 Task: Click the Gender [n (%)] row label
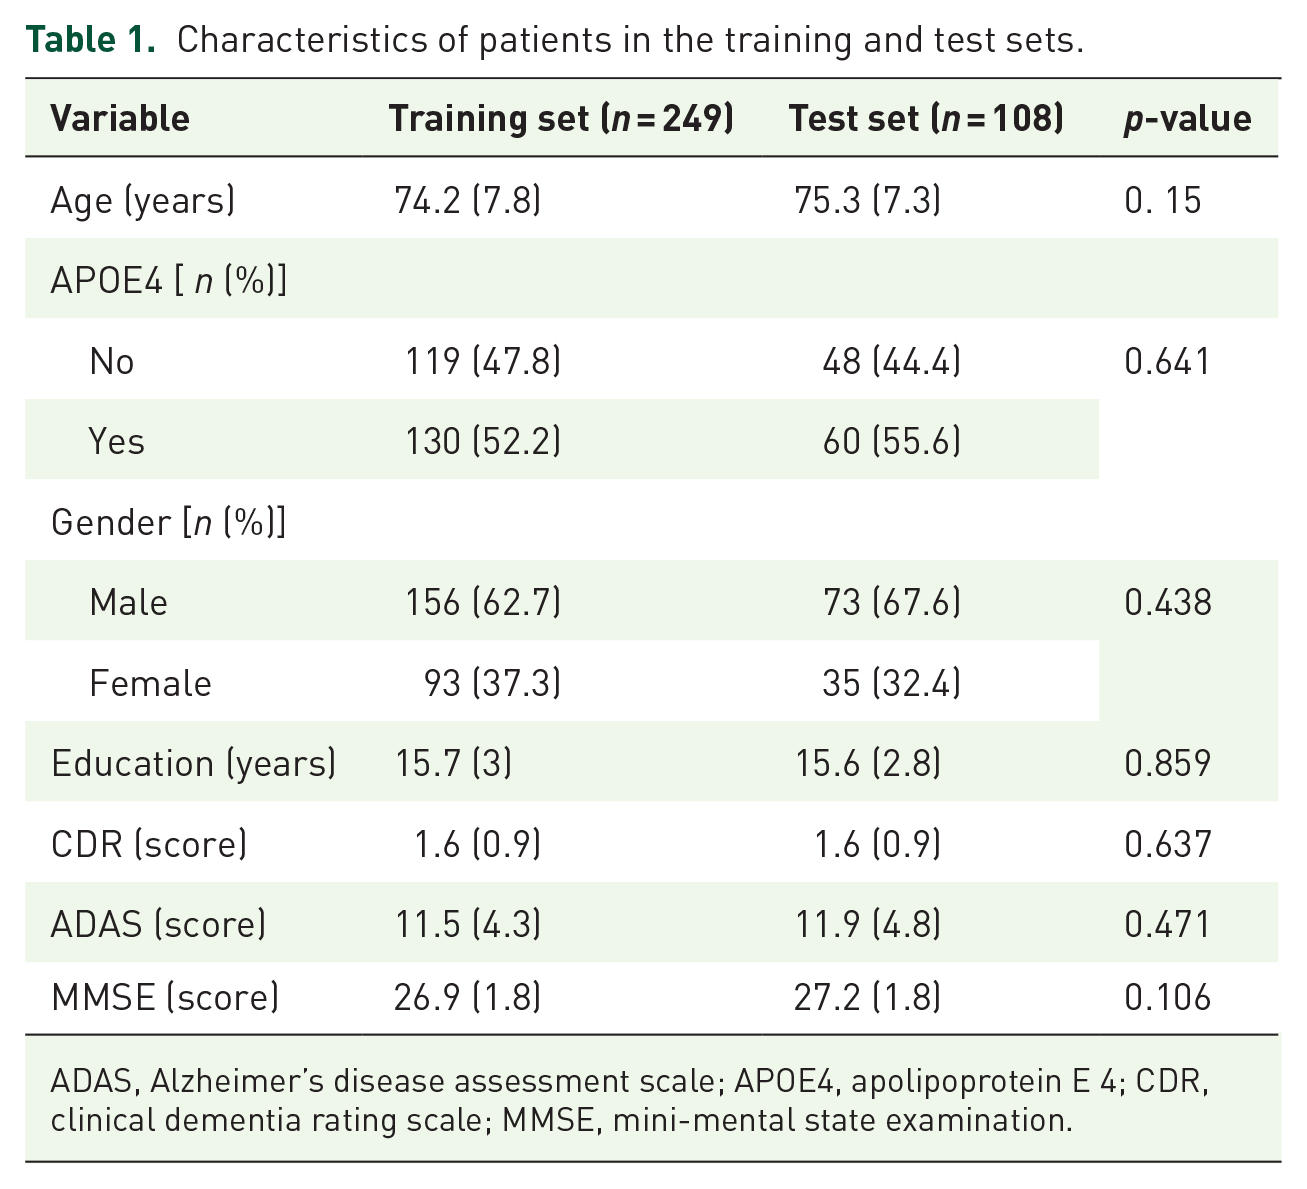click(x=168, y=523)
